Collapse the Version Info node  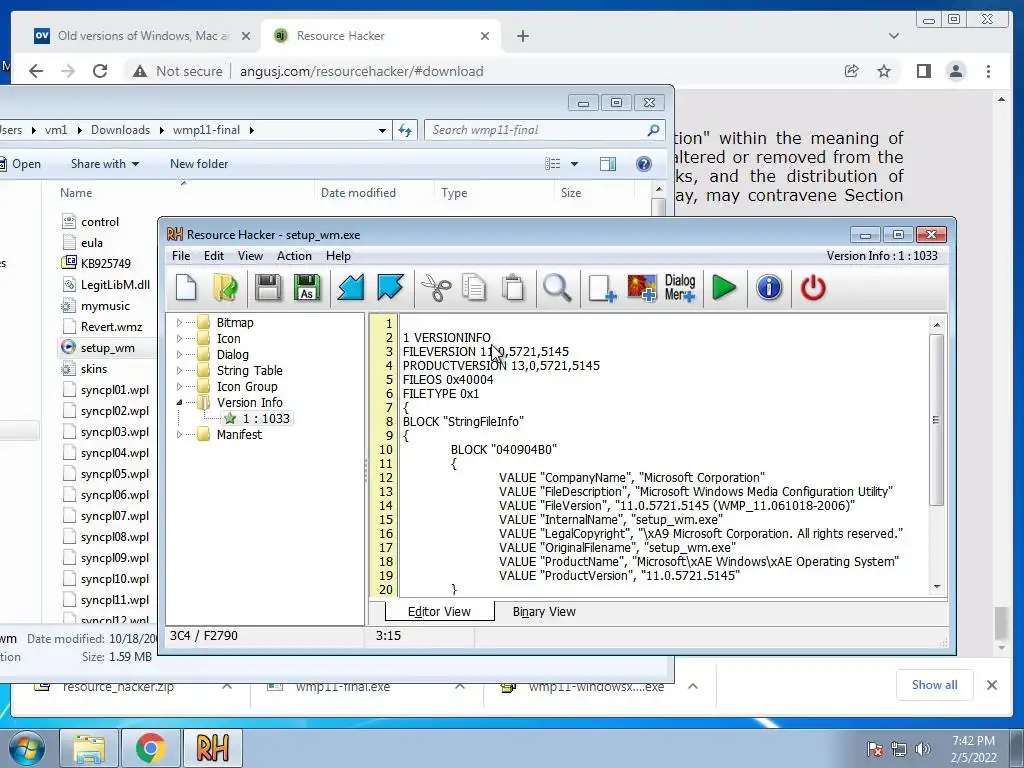[x=180, y=402]
